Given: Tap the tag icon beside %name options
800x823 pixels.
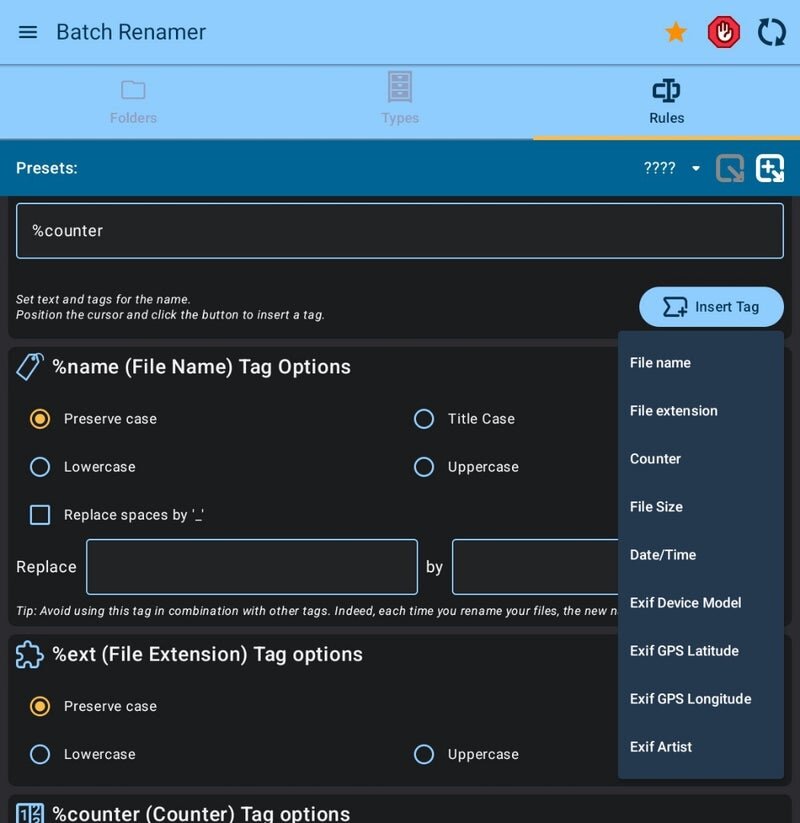Looking at the screenshot, I should coord(29,366).
